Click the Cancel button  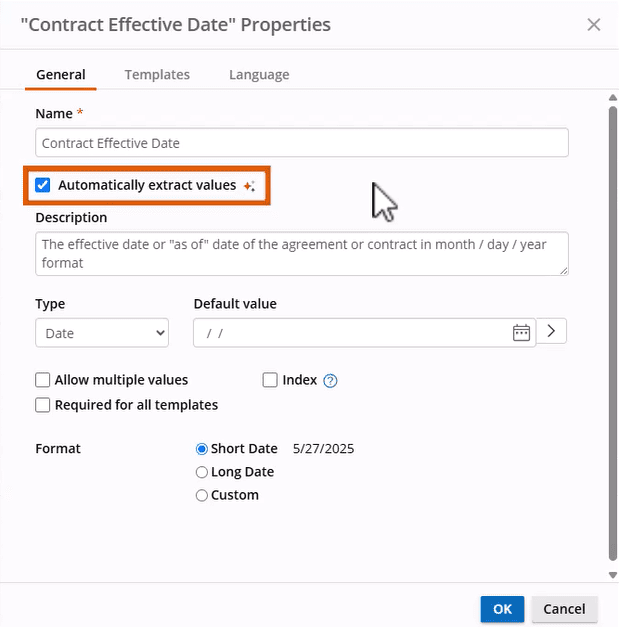click(564, 609)
